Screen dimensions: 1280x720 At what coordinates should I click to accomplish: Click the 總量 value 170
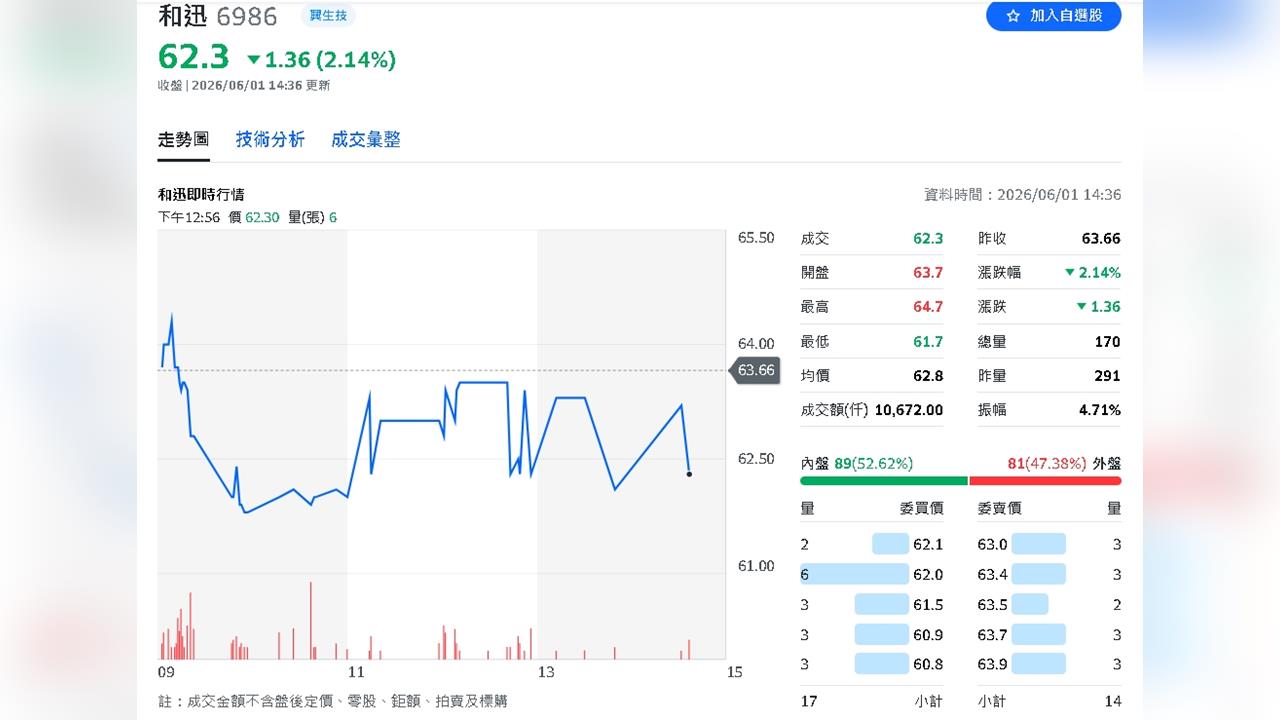[x=1108, y=341]
